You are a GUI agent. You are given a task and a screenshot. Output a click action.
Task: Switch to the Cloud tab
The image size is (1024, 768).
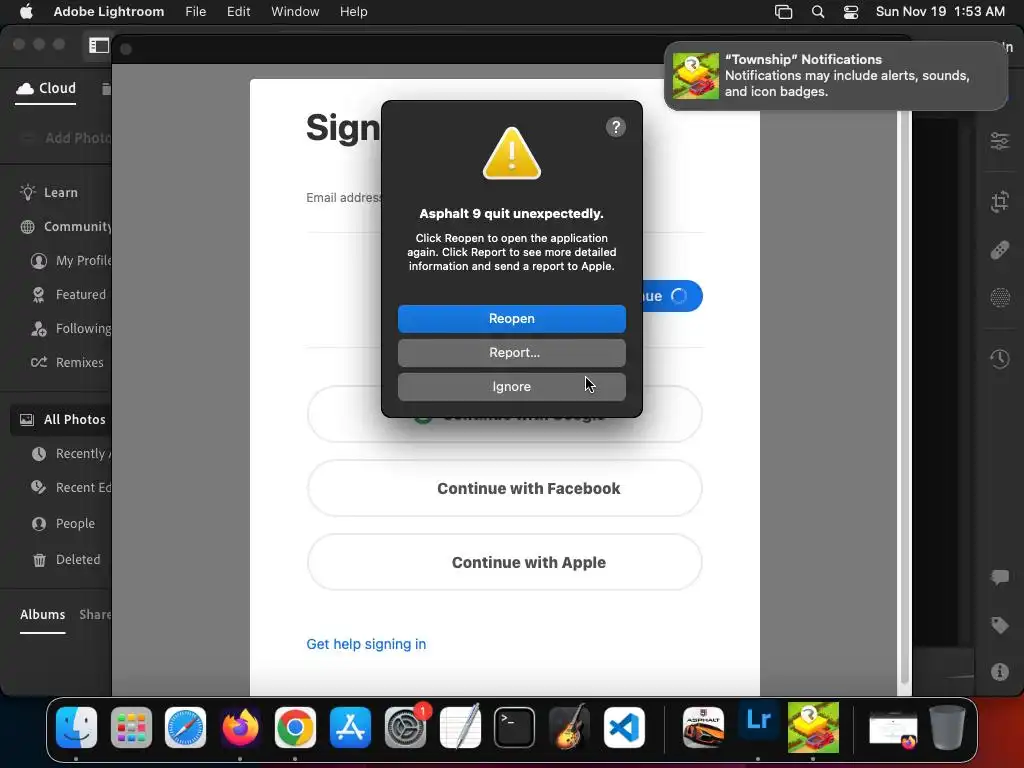pos(46,88)
